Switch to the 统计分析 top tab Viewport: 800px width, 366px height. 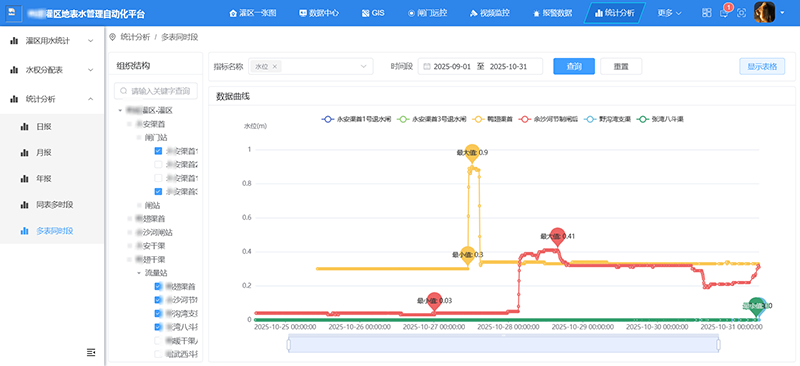[x=615, y=13]
